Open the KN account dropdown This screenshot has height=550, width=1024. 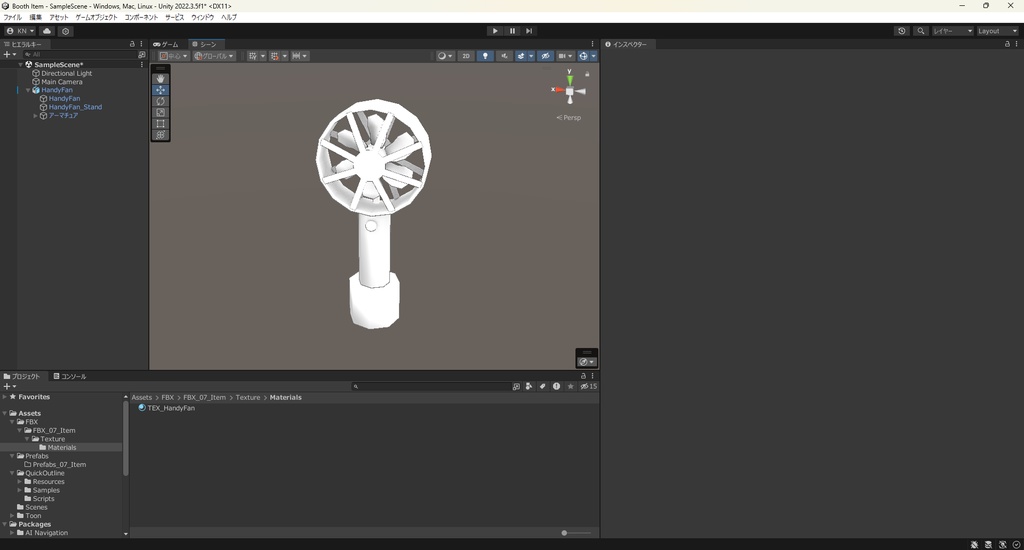click(20, 31)
